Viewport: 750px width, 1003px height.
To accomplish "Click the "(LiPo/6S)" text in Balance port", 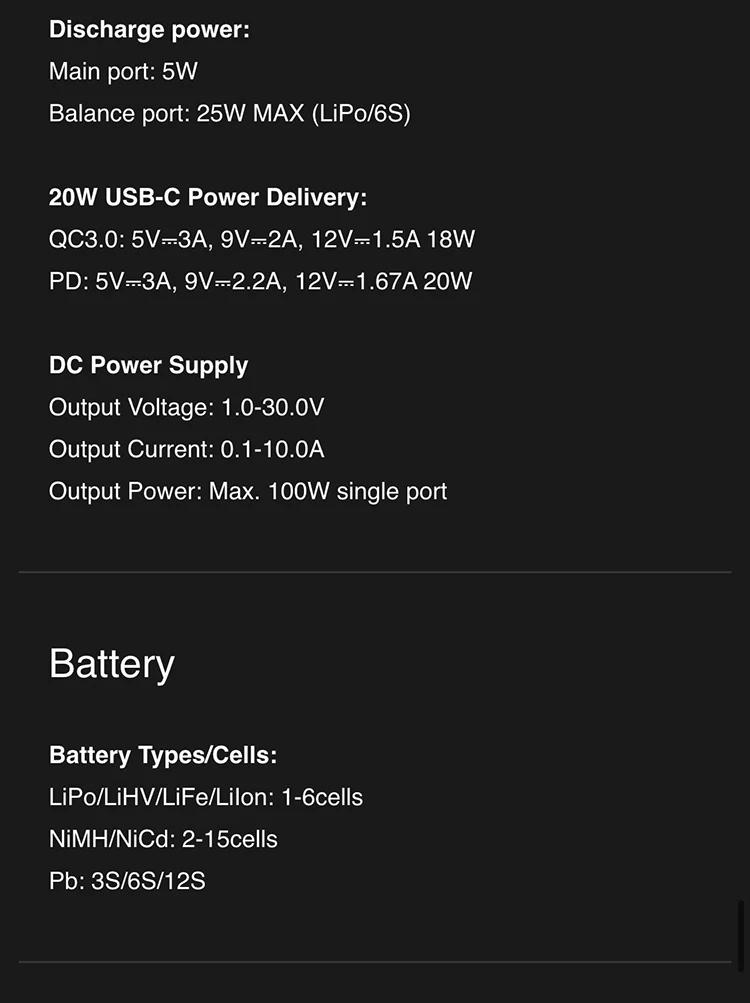I will pyautogui.click(x=361, y=114).
